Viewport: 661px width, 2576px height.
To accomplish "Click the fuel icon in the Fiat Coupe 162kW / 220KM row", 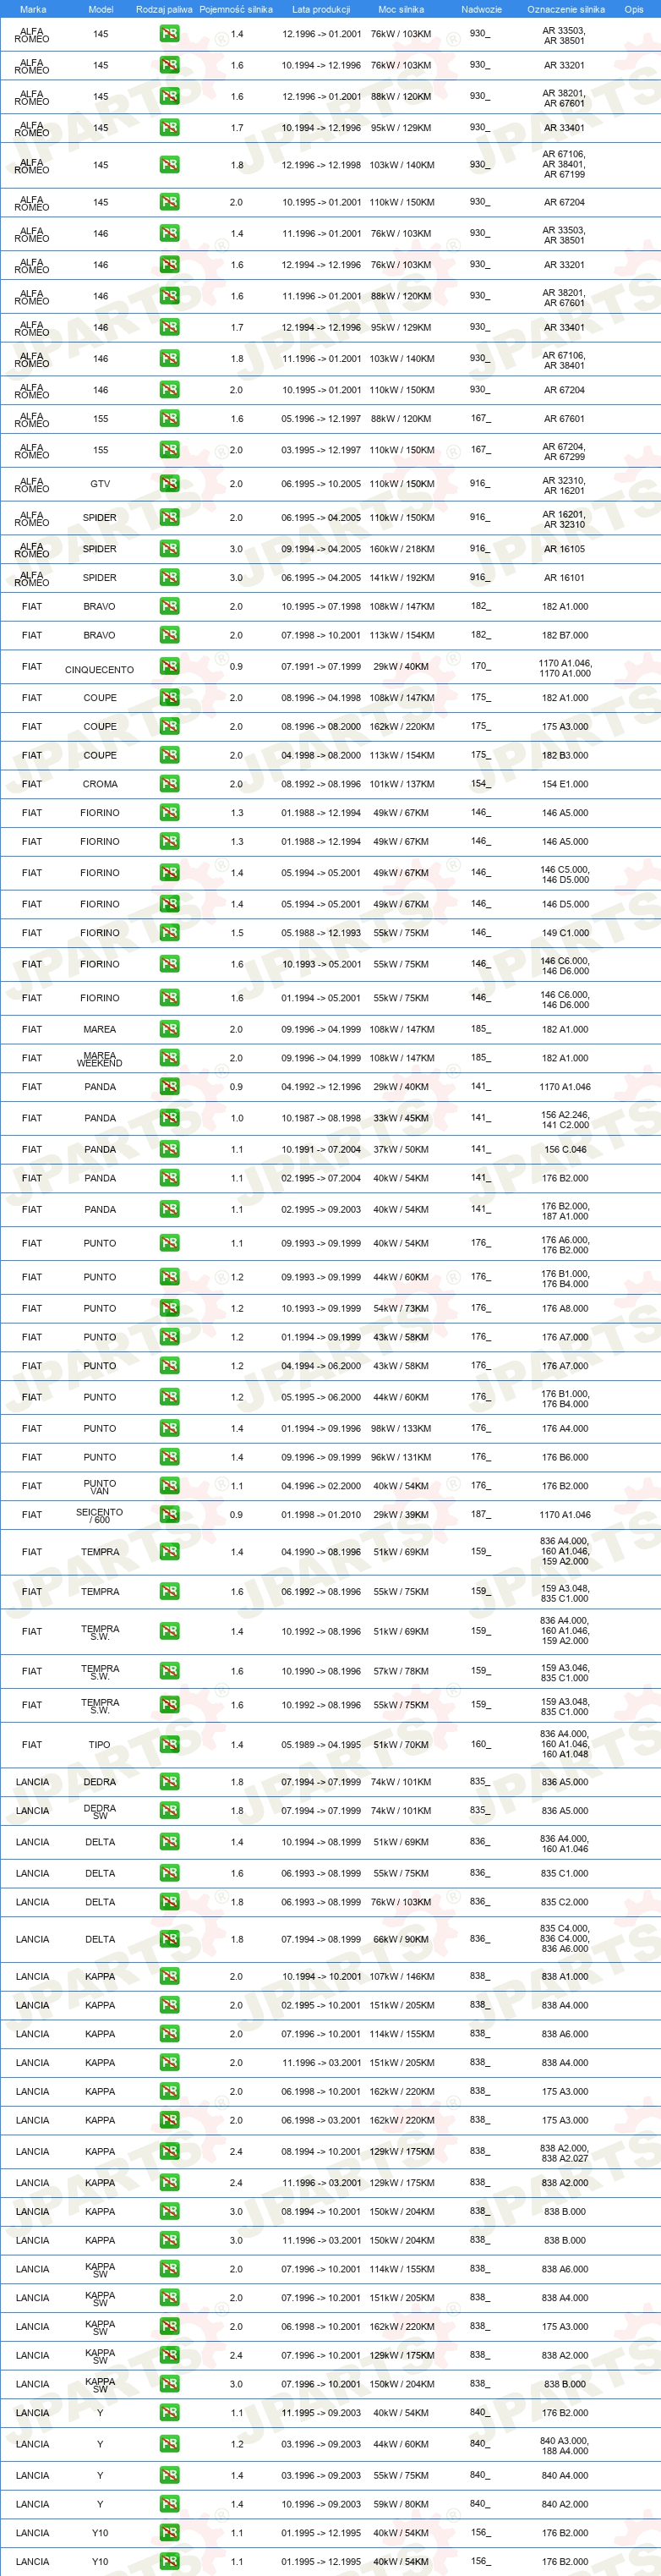I will point(169,727).
